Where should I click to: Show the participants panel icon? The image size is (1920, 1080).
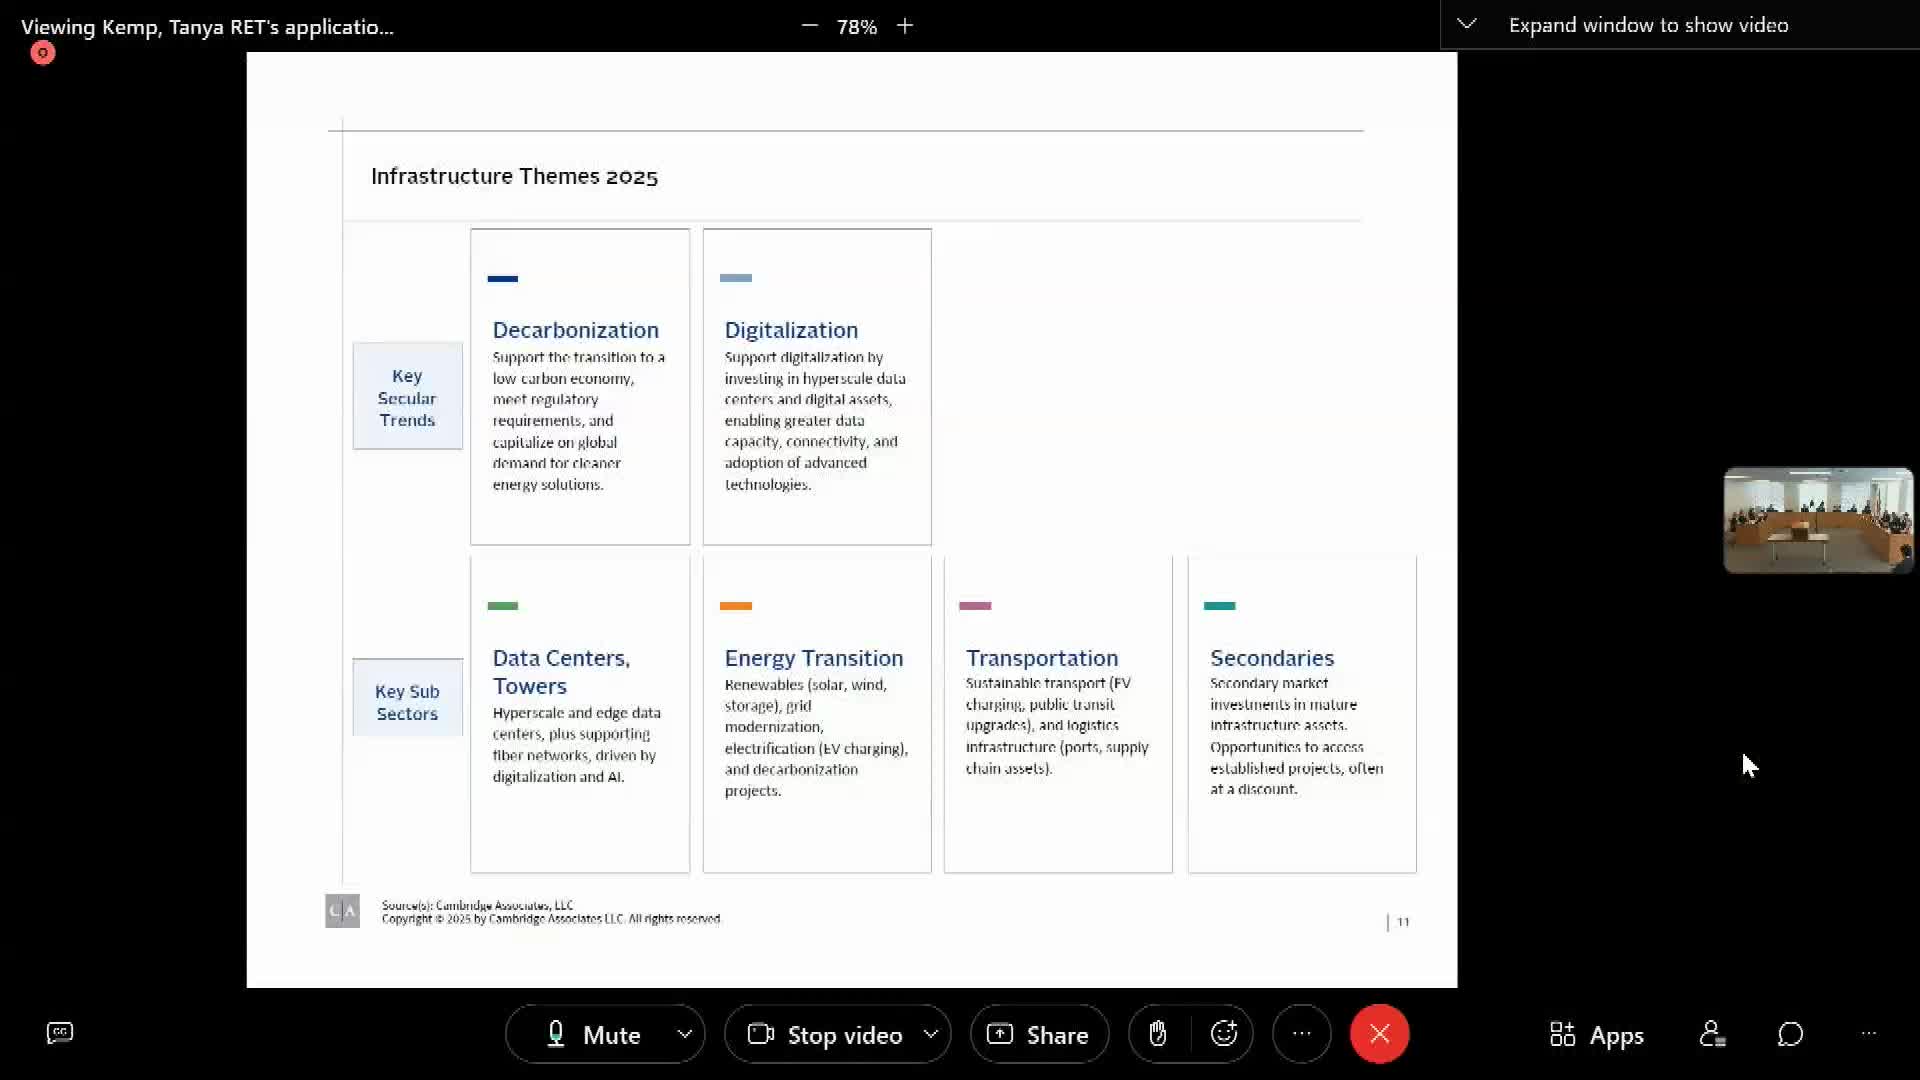click(1712, 1034)
